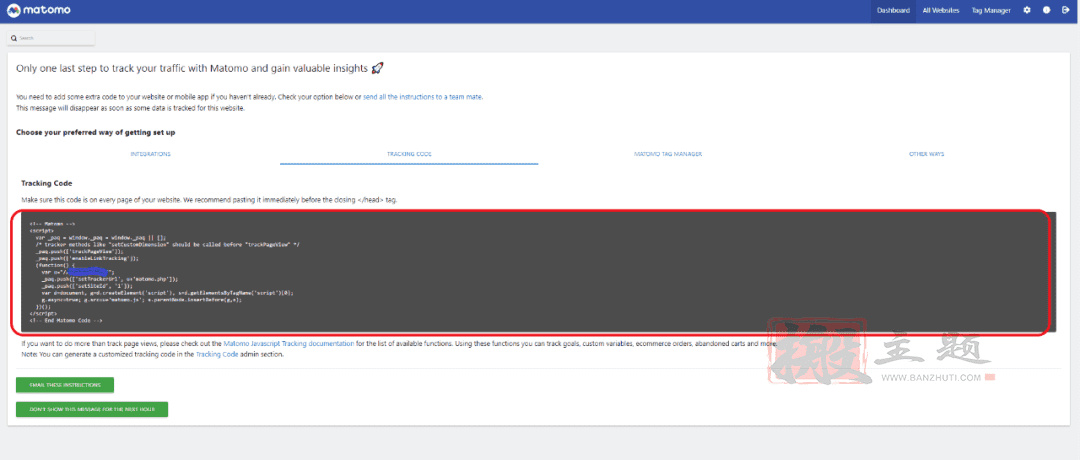The width and height of the screenshot is (1080, 460).
Task: Click the 'End Matomo Code' comment line
Action: (x=66, y=321)
